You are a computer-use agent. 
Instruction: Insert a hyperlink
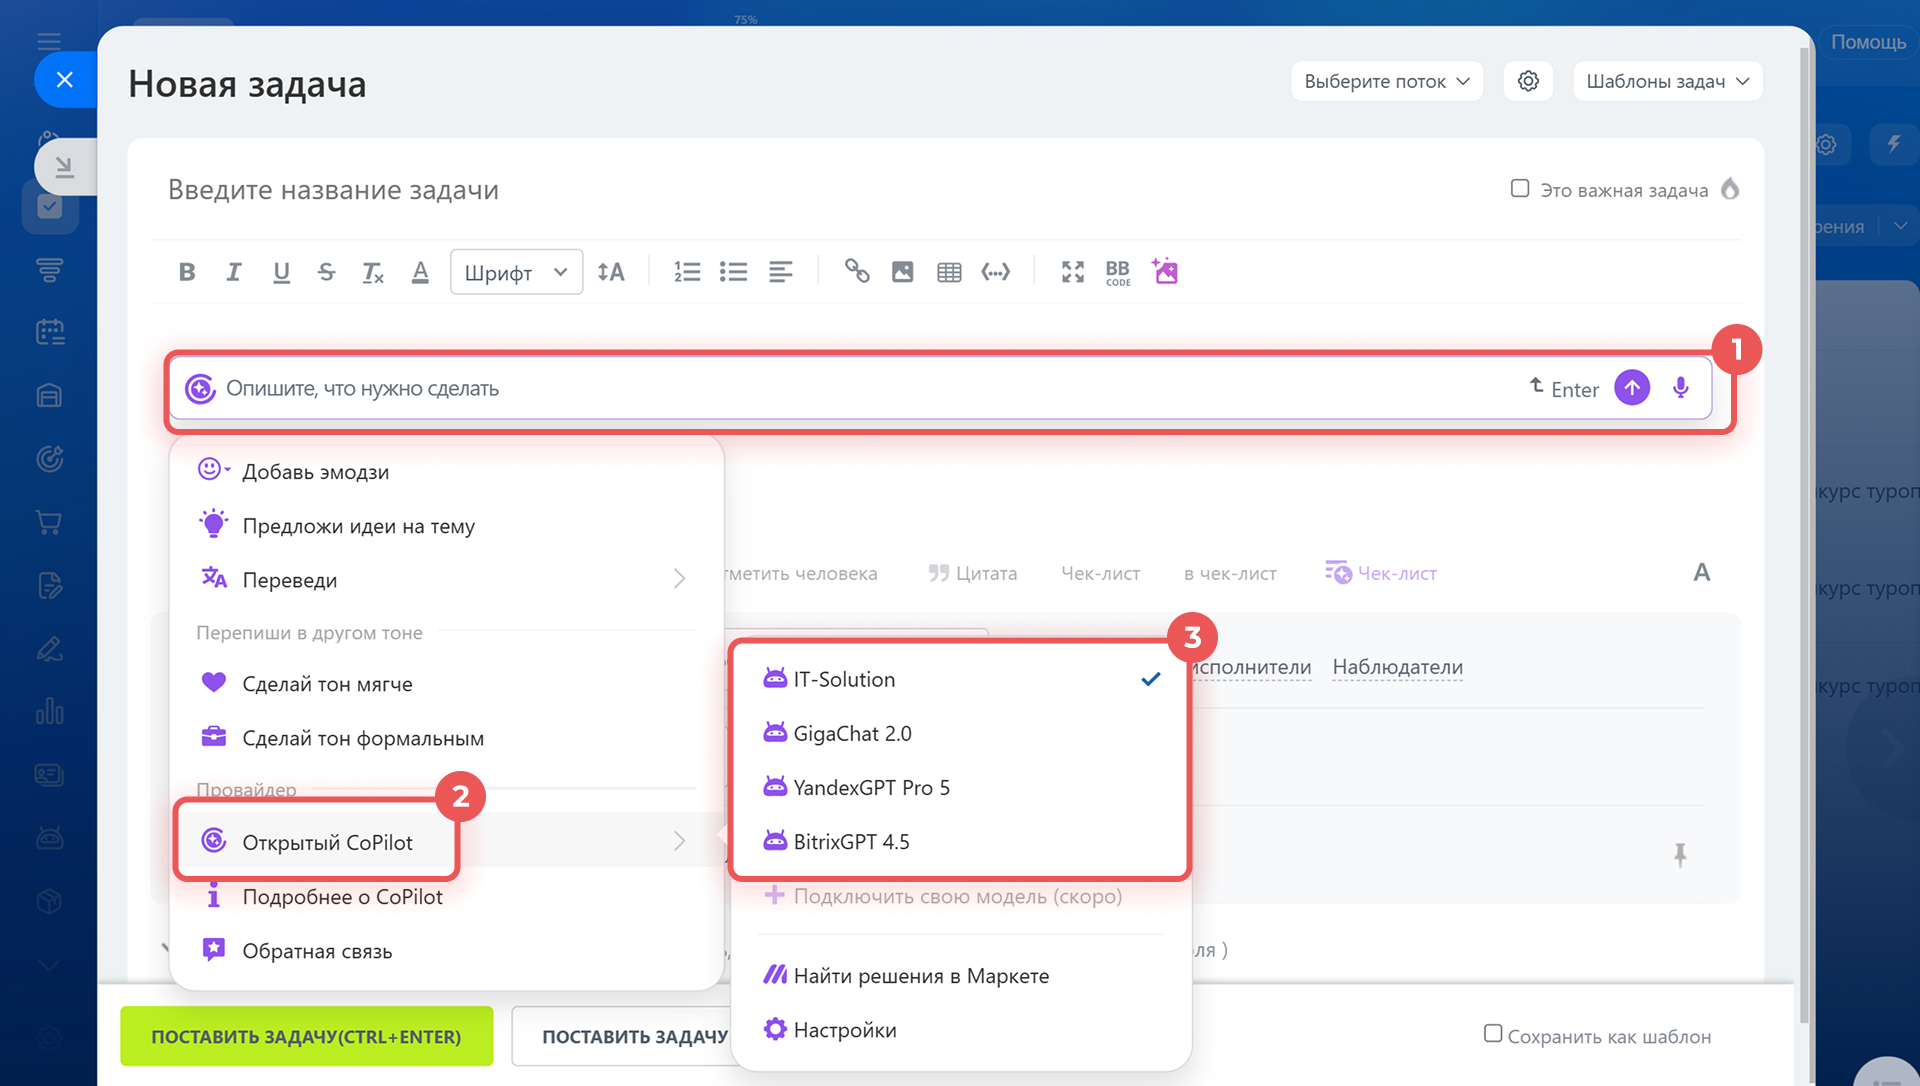tap(857, 271)
